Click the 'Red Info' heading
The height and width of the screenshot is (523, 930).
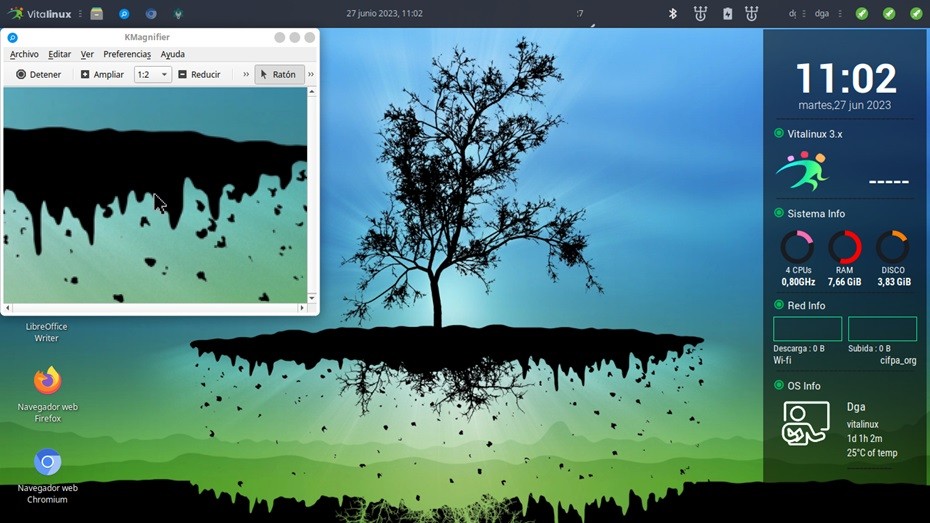[x=806, y=306]
